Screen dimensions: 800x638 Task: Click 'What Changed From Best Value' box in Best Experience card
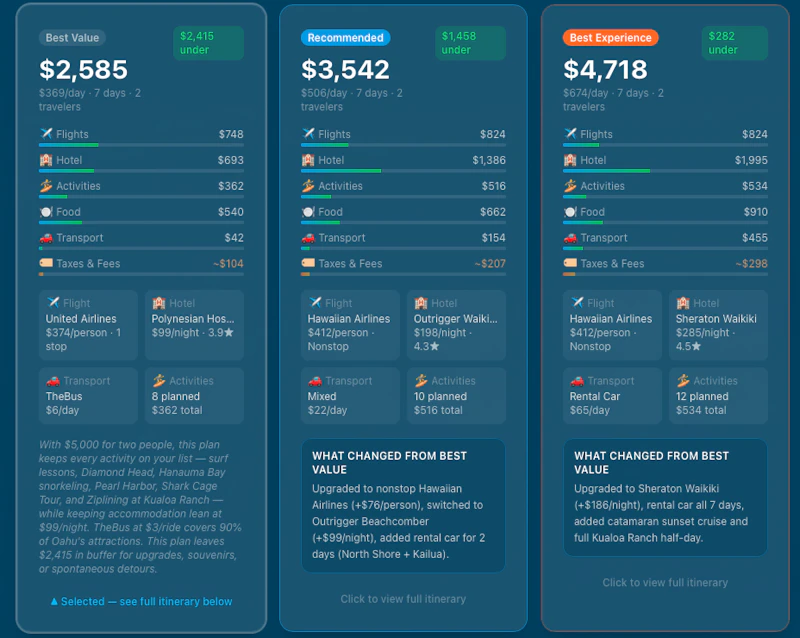[x=665, y=497]
